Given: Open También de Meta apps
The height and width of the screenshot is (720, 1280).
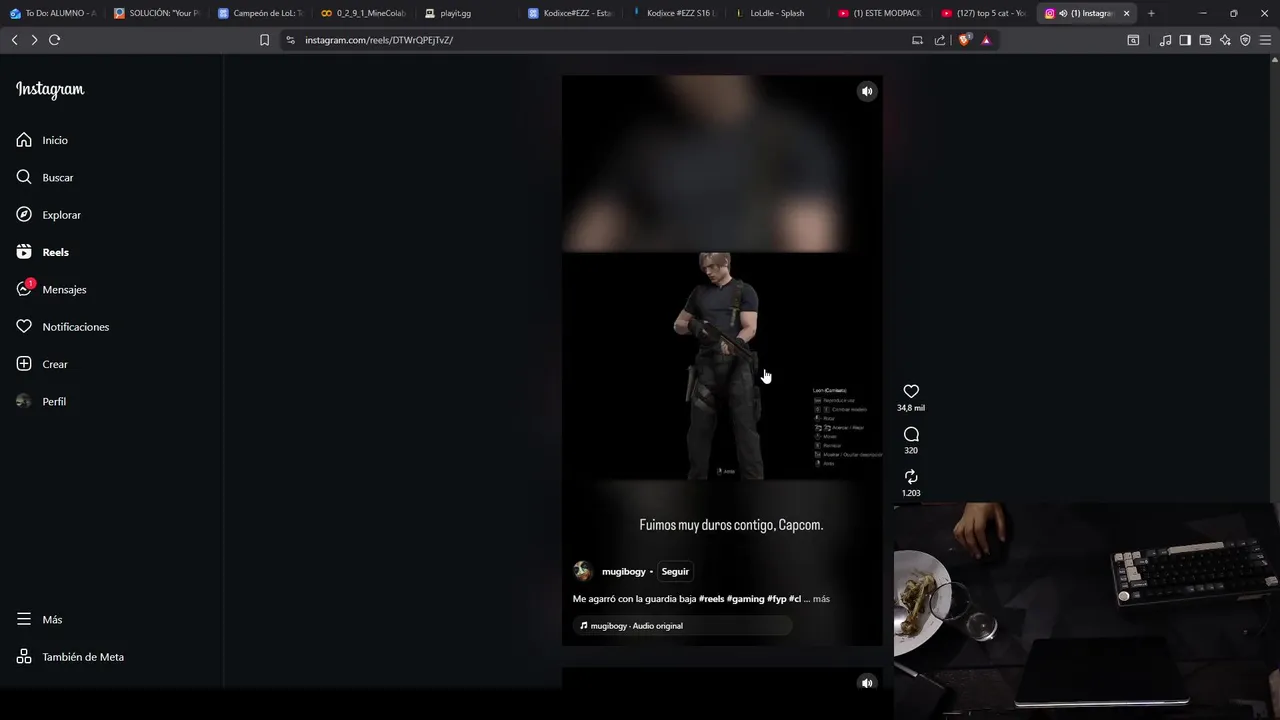Looking at the screenshot, I should point(70,657).
